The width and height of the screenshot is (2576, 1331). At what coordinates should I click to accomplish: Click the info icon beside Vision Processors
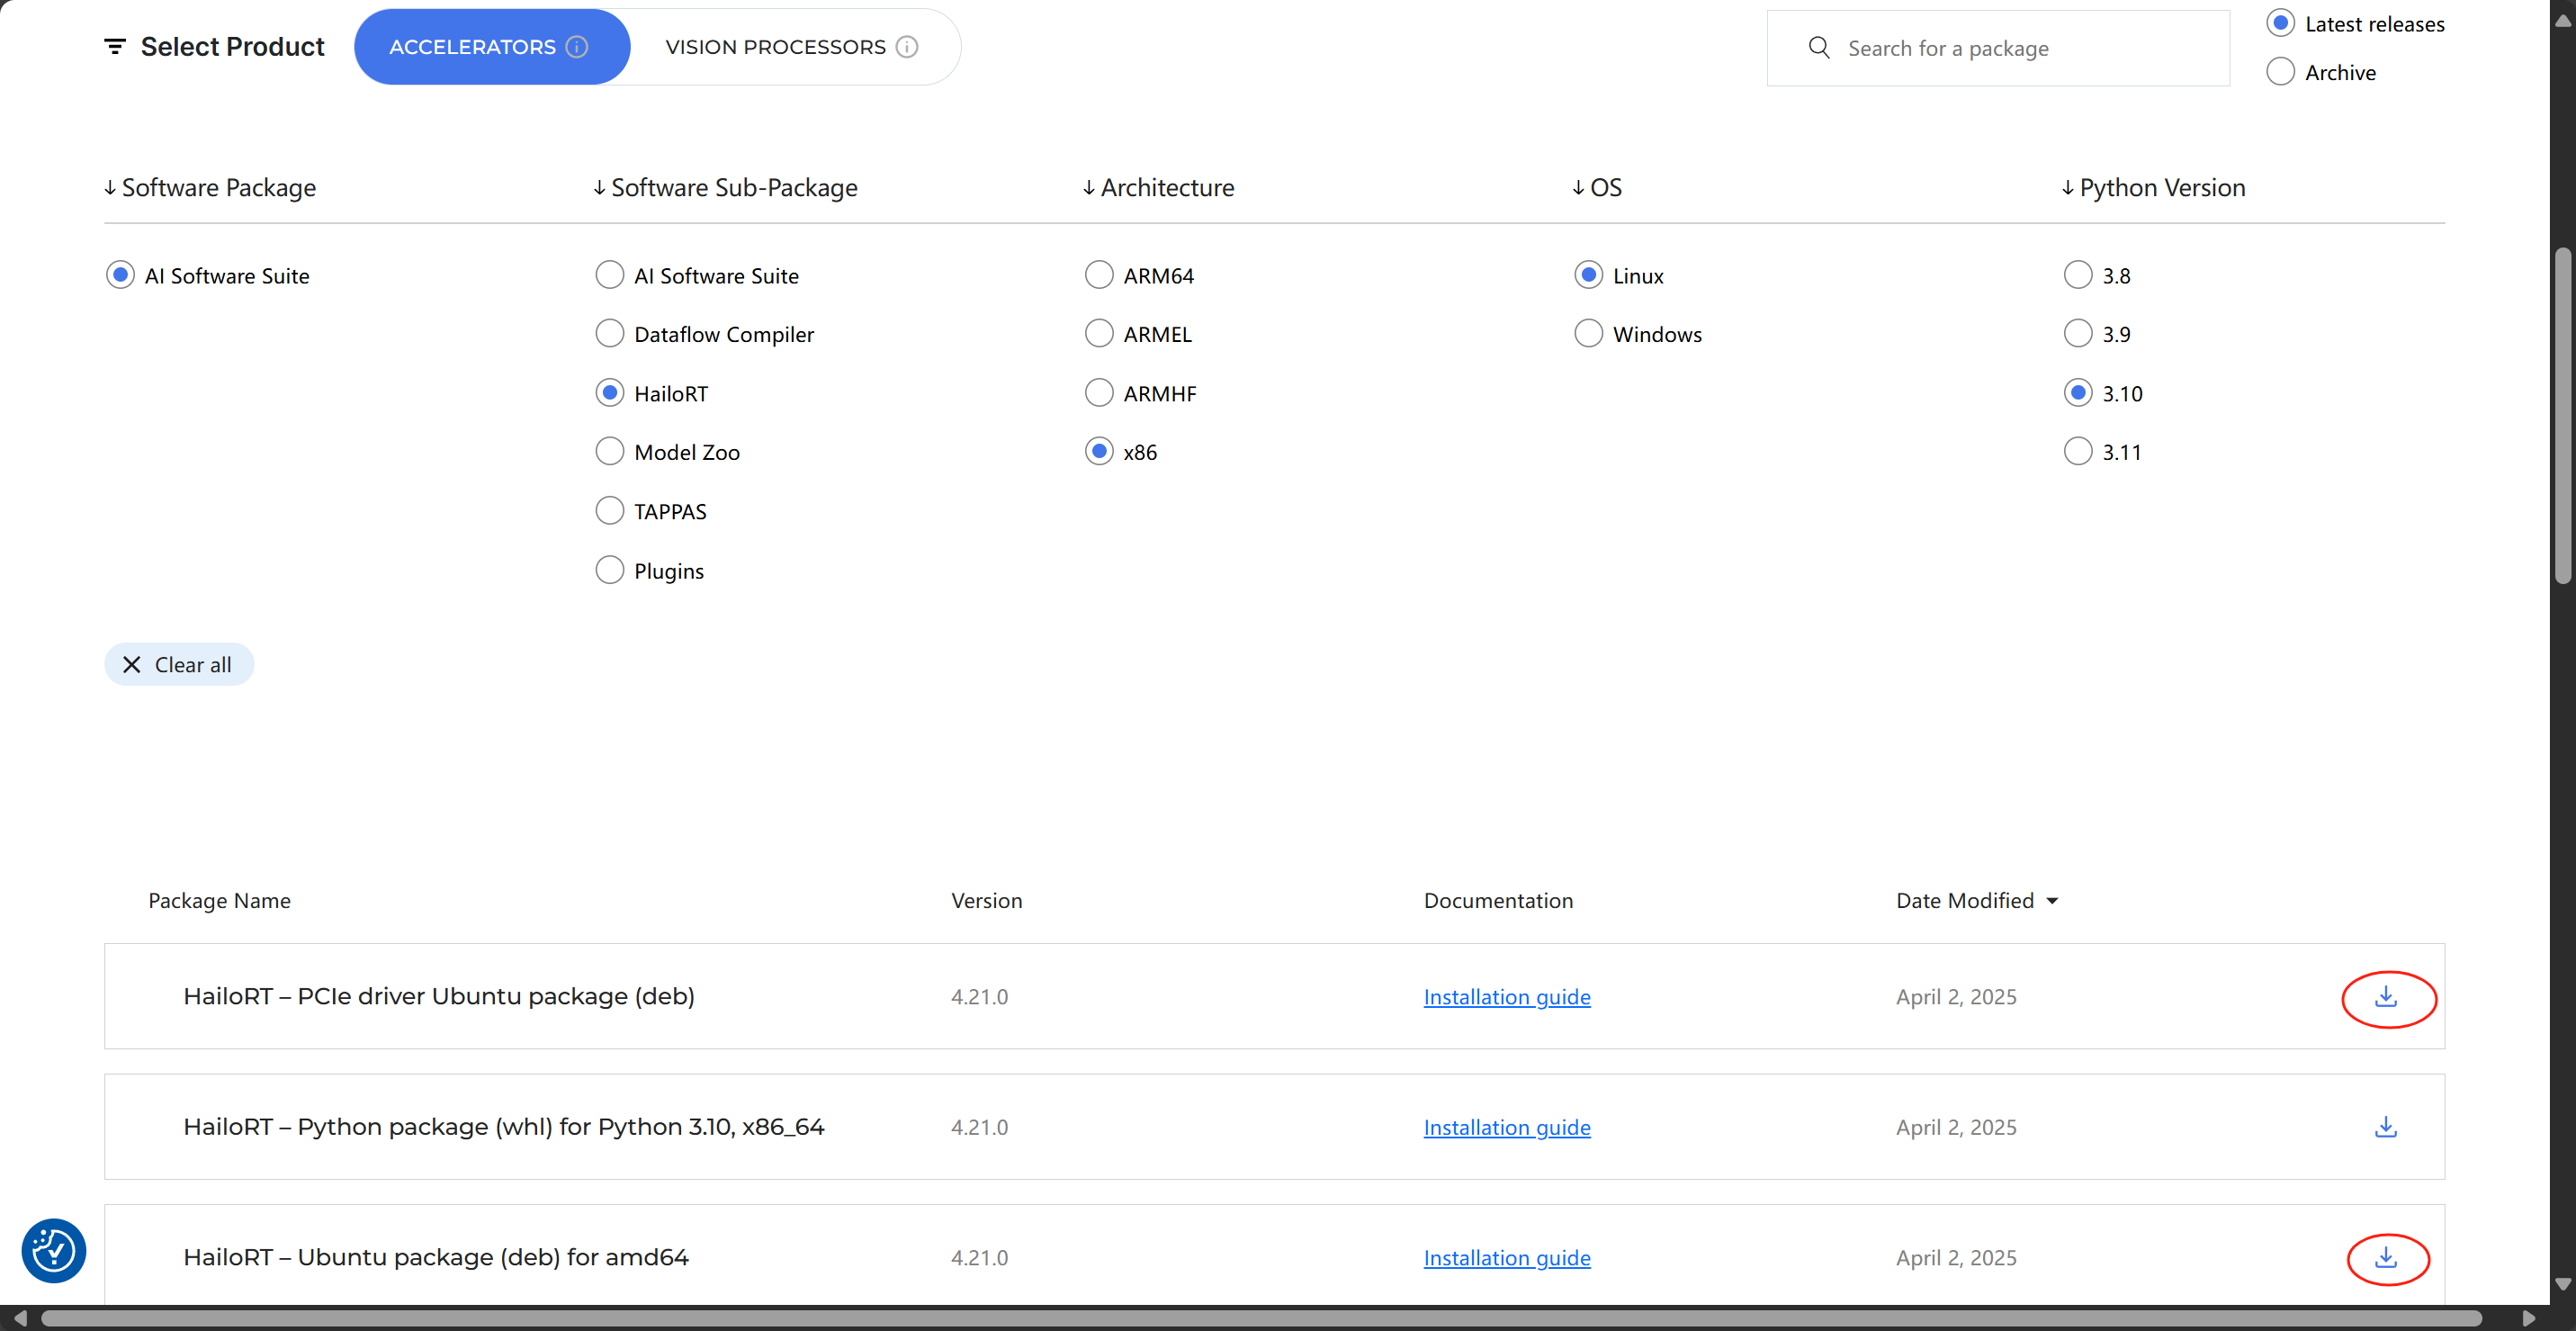[907, 47]
